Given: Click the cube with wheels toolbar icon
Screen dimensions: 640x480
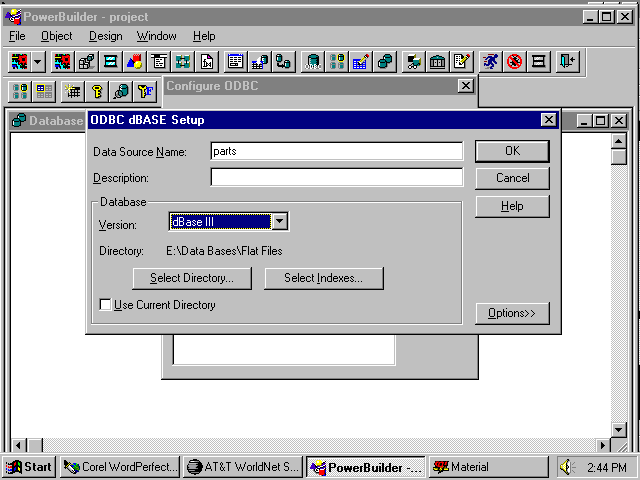Looking at the screenshot, I should pos(413,62).
